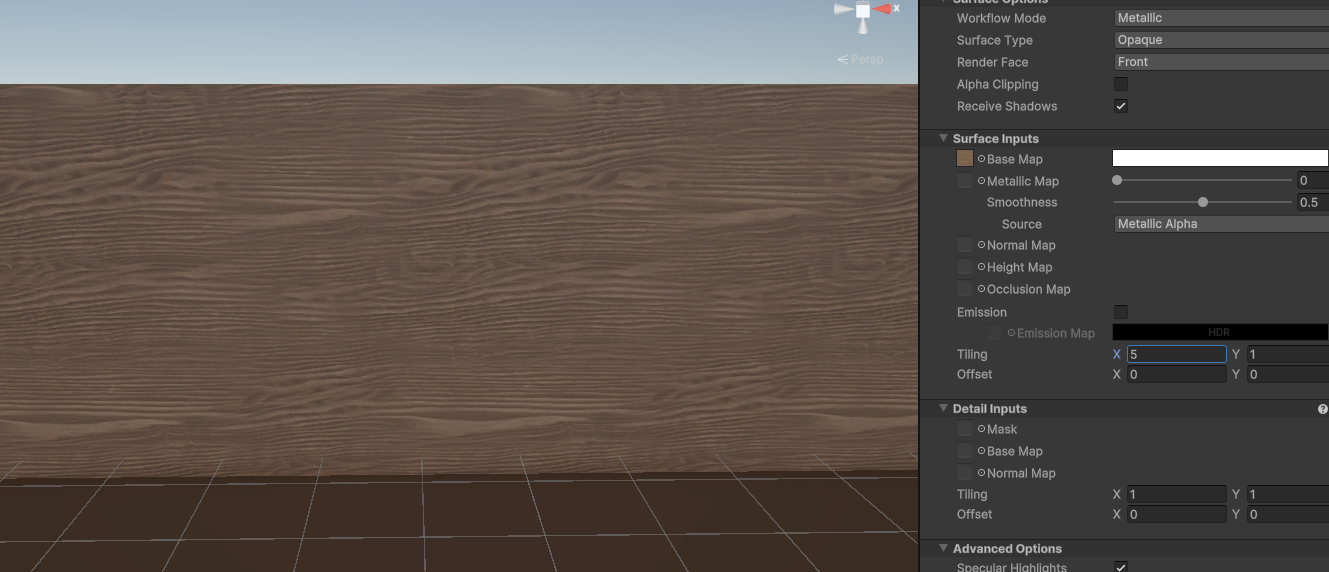
Task: Open texture picker circle for Mask
Action: (981, 429)
